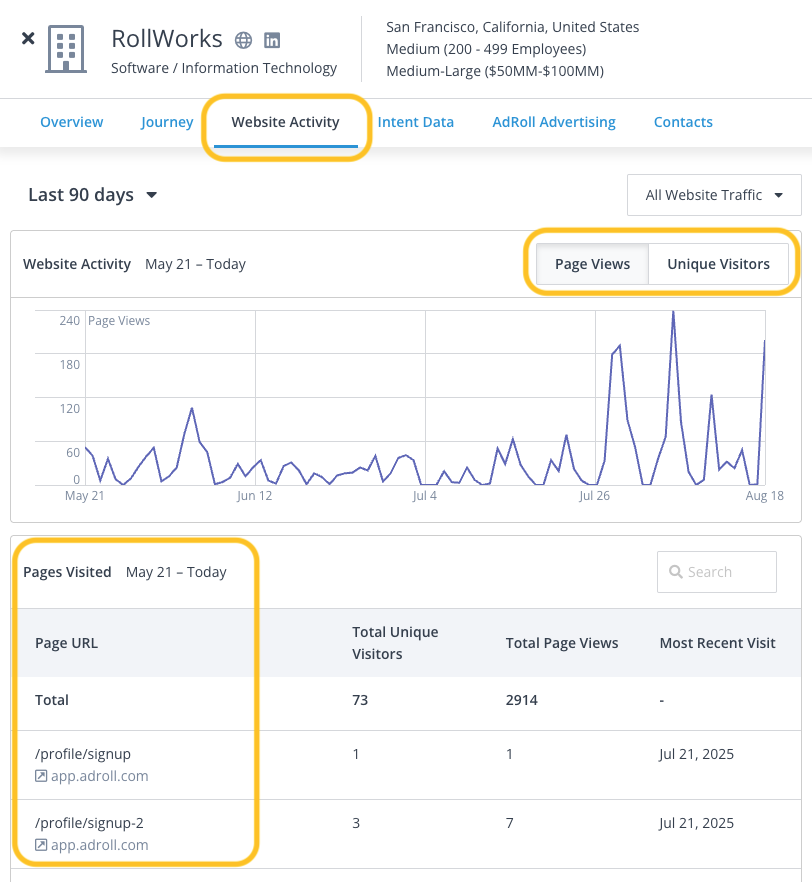Click the magnifier icon in the Search box

click(x=676, y=571)
